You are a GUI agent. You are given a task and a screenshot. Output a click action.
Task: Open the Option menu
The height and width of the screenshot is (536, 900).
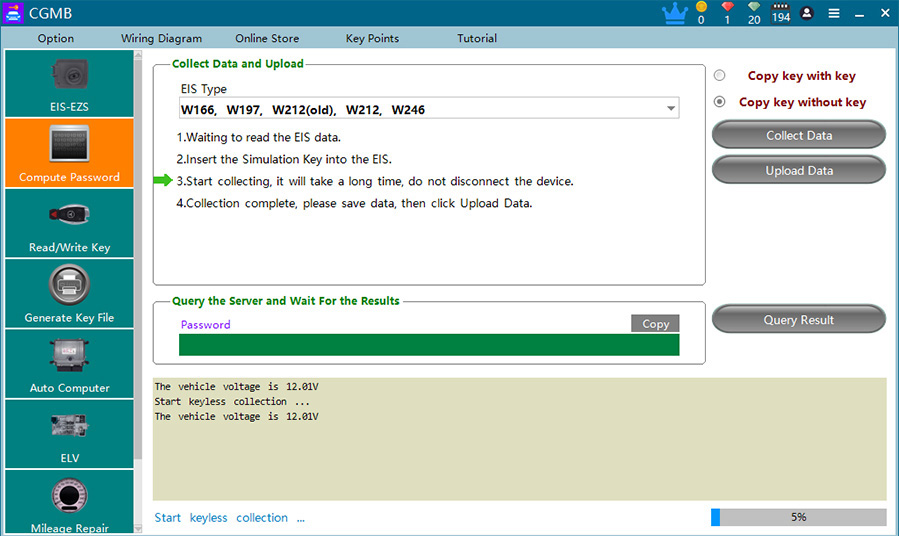point(56,38)
